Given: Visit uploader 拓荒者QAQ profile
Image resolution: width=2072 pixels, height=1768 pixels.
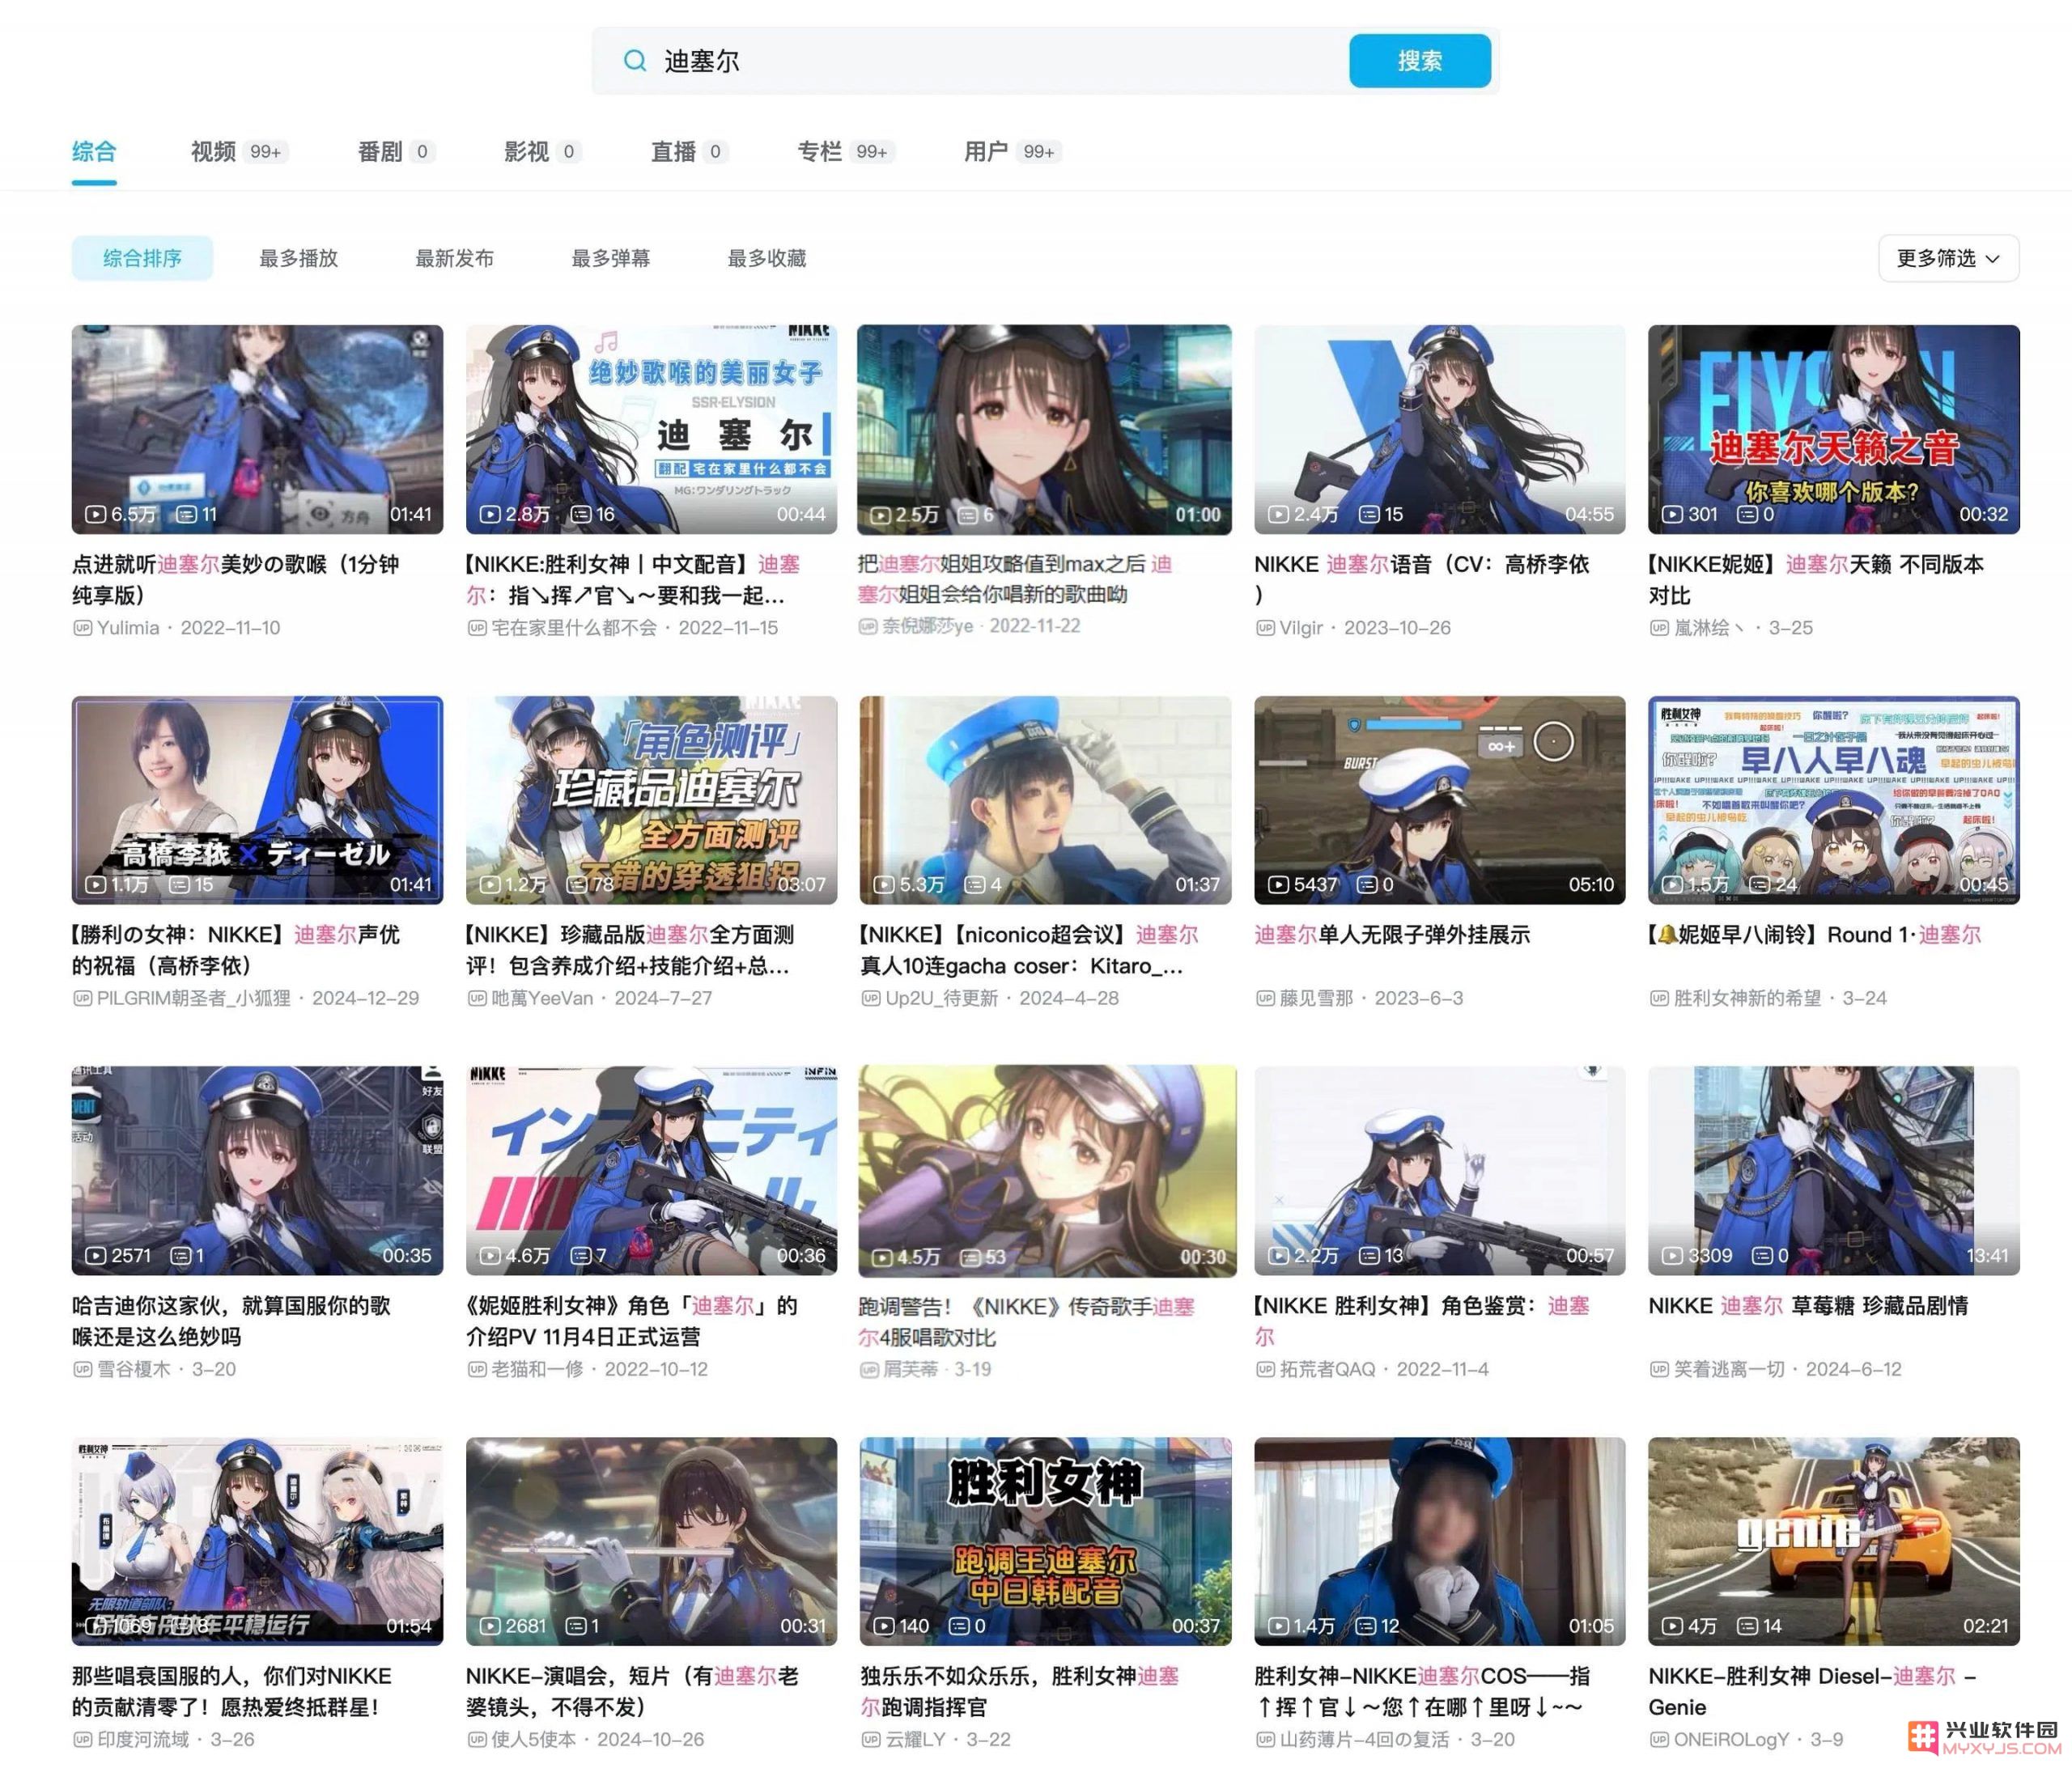Looking at the screenshot, I should pyautogui.click(x=1327, y=1369).
